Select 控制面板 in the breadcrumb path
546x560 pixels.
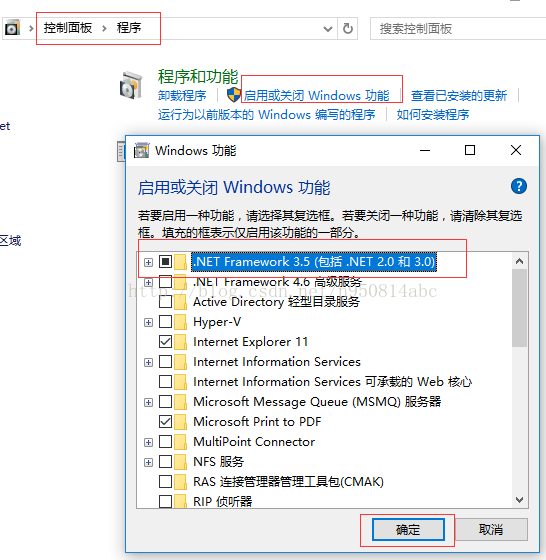pos(68,28)
